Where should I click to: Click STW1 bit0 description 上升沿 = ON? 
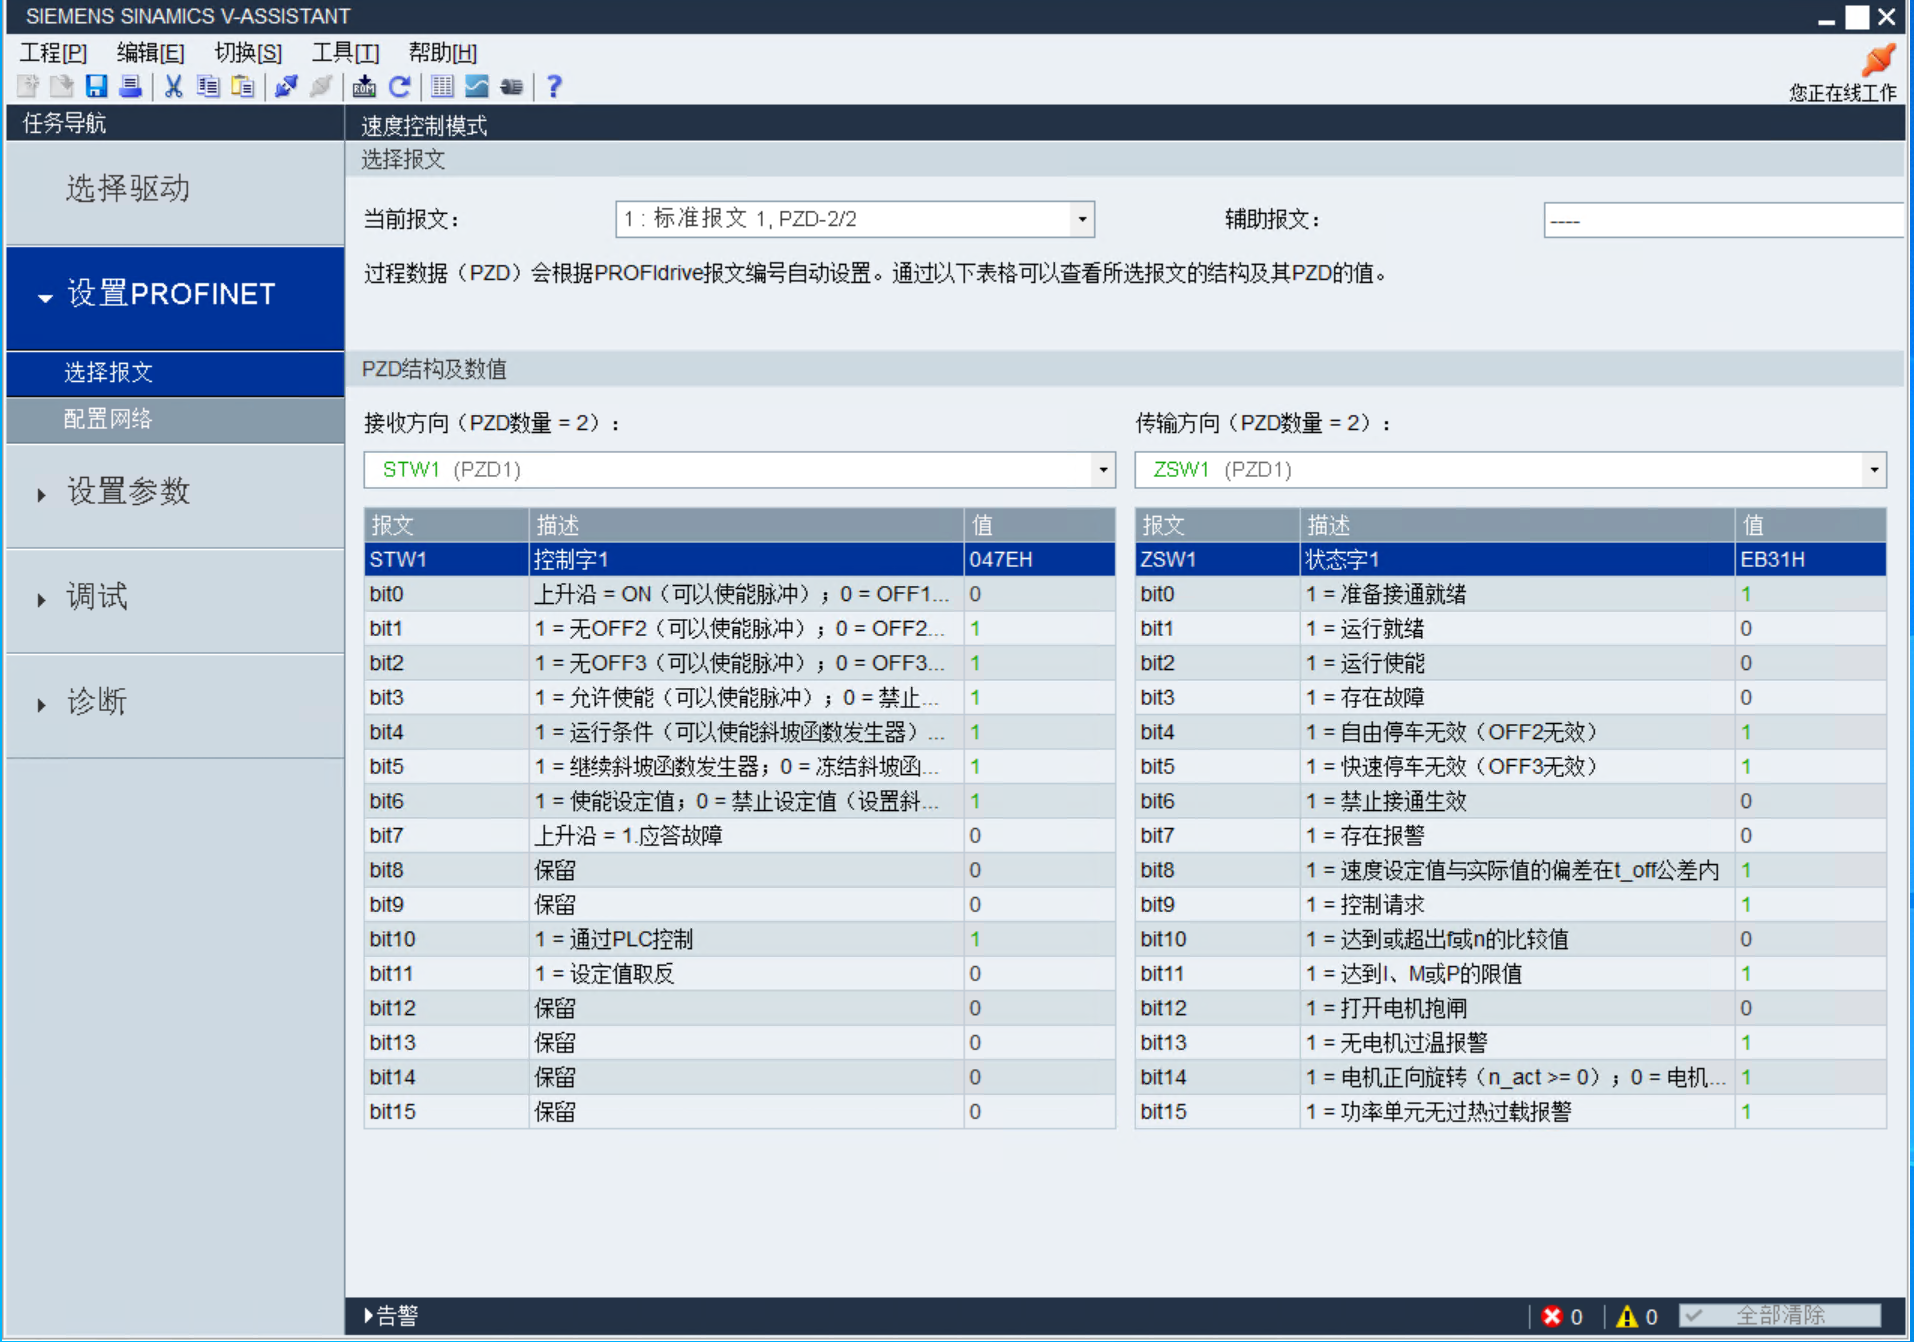point(746,594)
